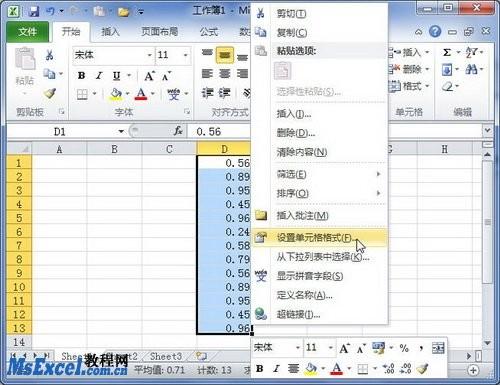The width and height of the screenshot is (500, 385).
Task: Decrease font size with ribbon shrink-font icon
Action: pyautogui.click(x=166, y=76)
